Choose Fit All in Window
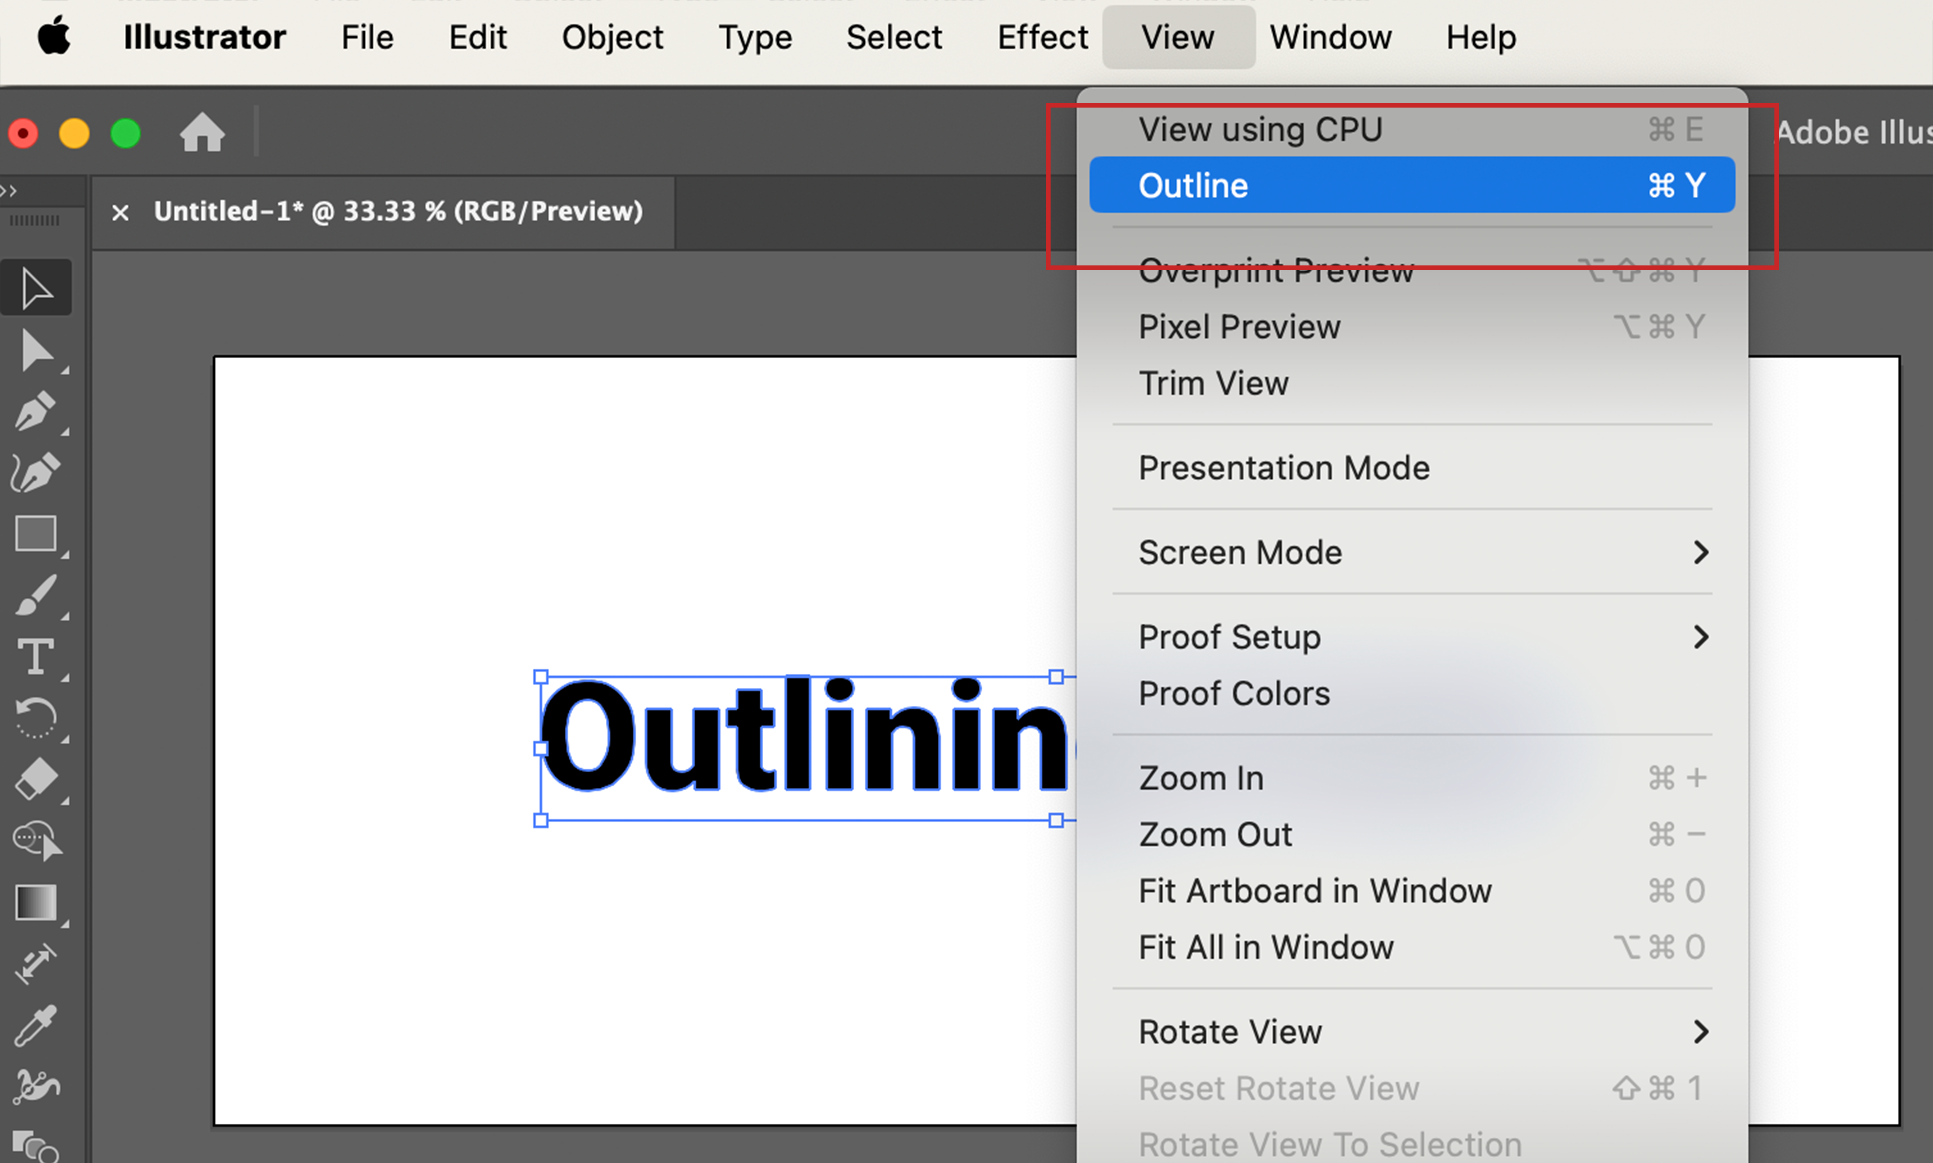Image resolution: width=1933 pixels, height=1163 pixels. tap(1412, 947)
